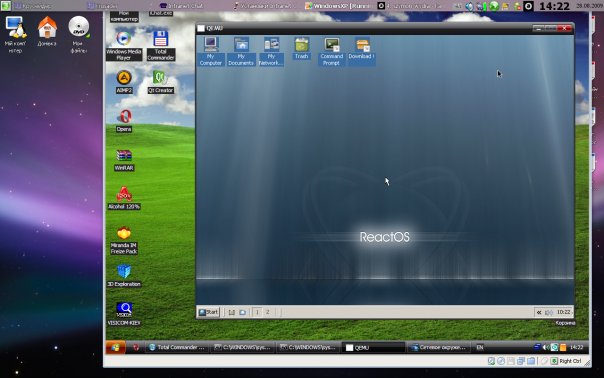Screen dimensions: 604x378
Task: Open My Computer icon in ReactOS
Action: point(210,51)
